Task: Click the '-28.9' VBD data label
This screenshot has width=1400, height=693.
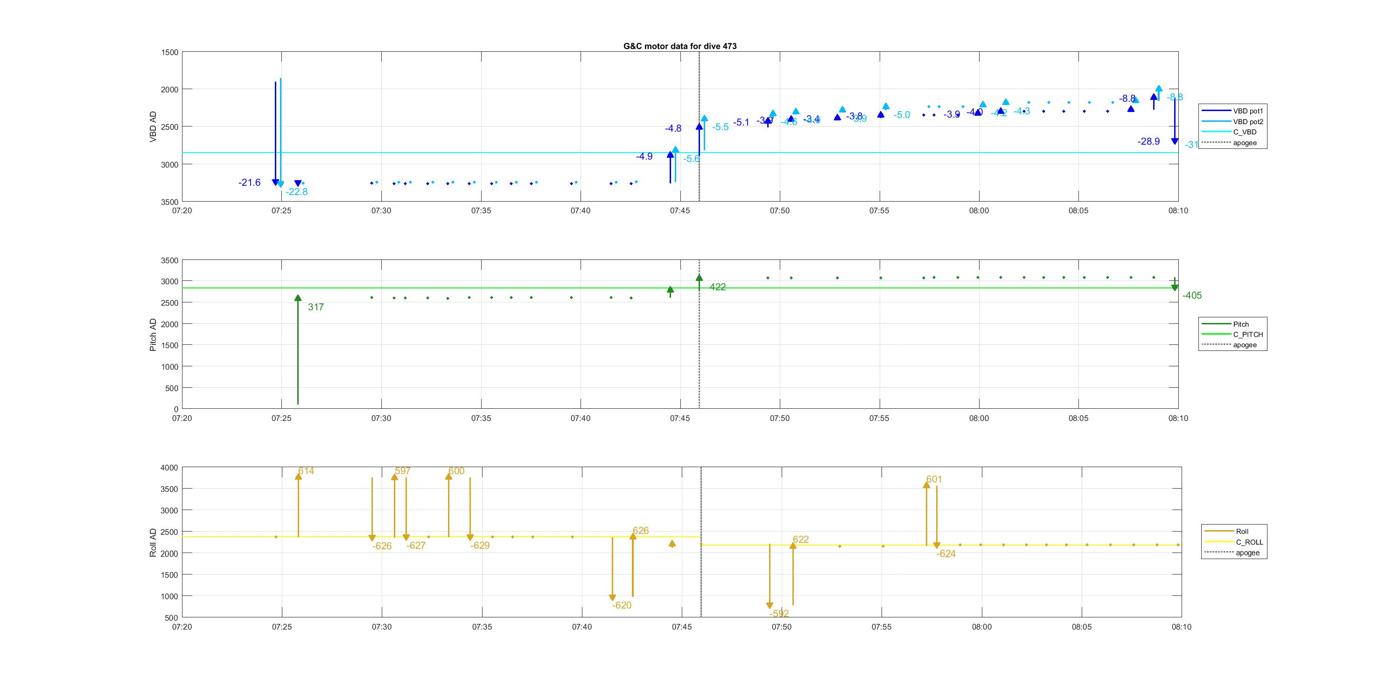Action: click(x=1148, y=142)
